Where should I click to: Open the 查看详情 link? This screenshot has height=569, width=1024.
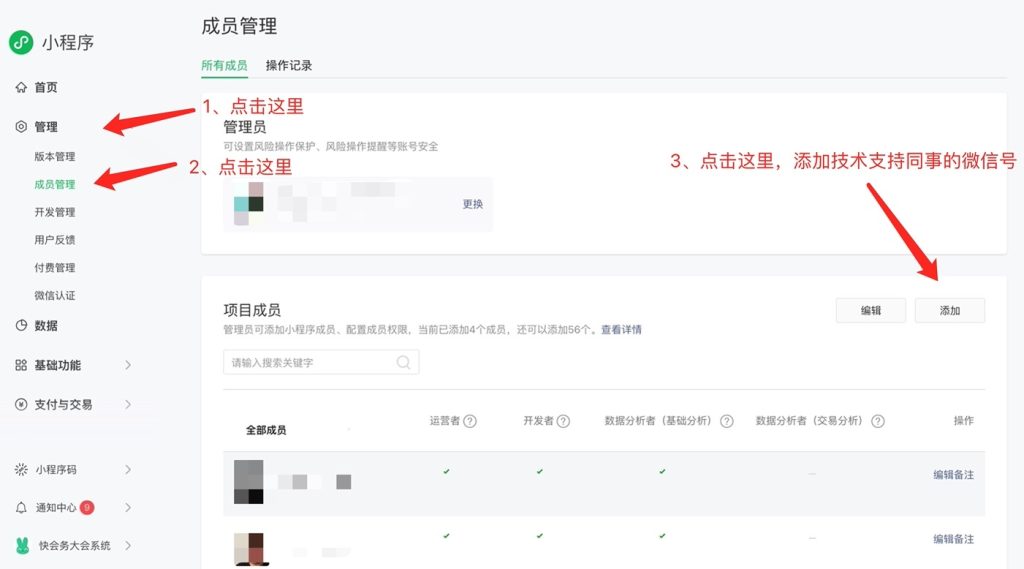(621, 330)
